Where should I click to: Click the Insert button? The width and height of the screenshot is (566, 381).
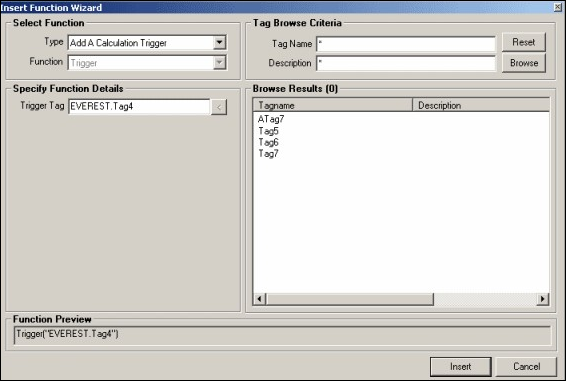[x=460, y=367]
